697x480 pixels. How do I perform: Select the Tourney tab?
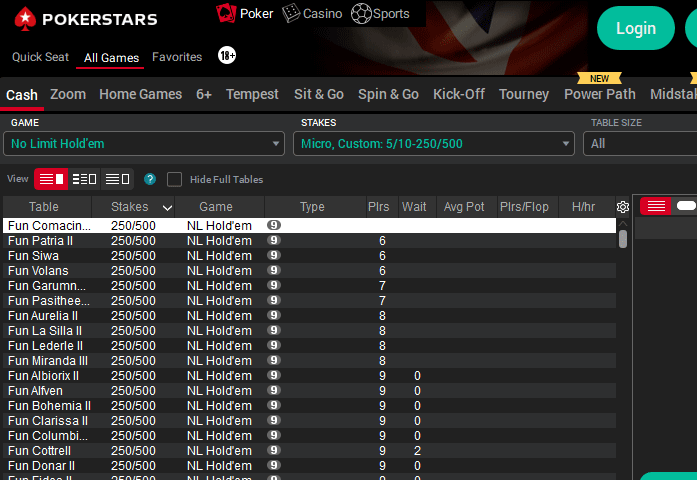click(524, 94)
